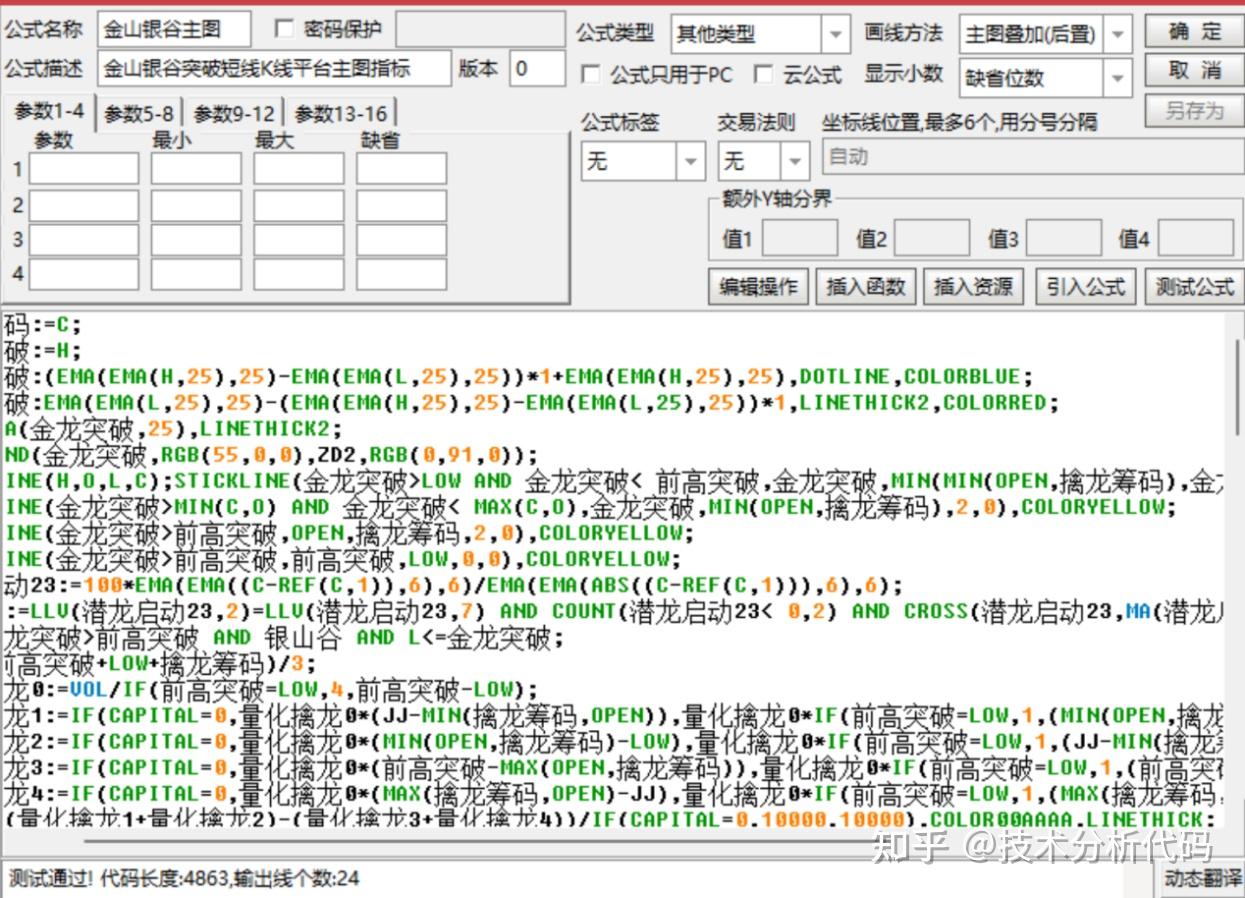Open the 公式标签 dropdown
Viewport: 1245px width, 898px height.
(691, 161)
